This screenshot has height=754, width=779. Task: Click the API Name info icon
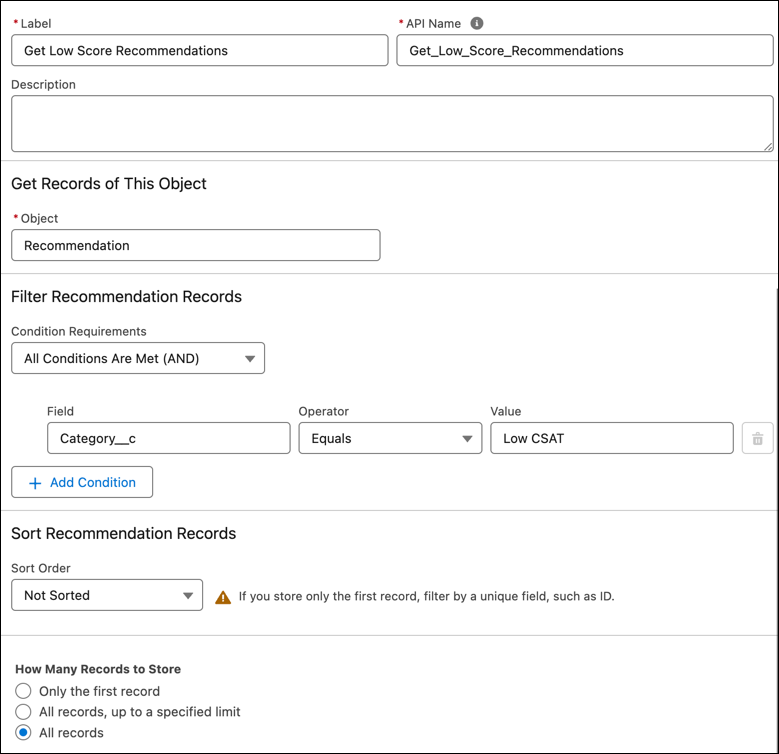tap(476, 23)
